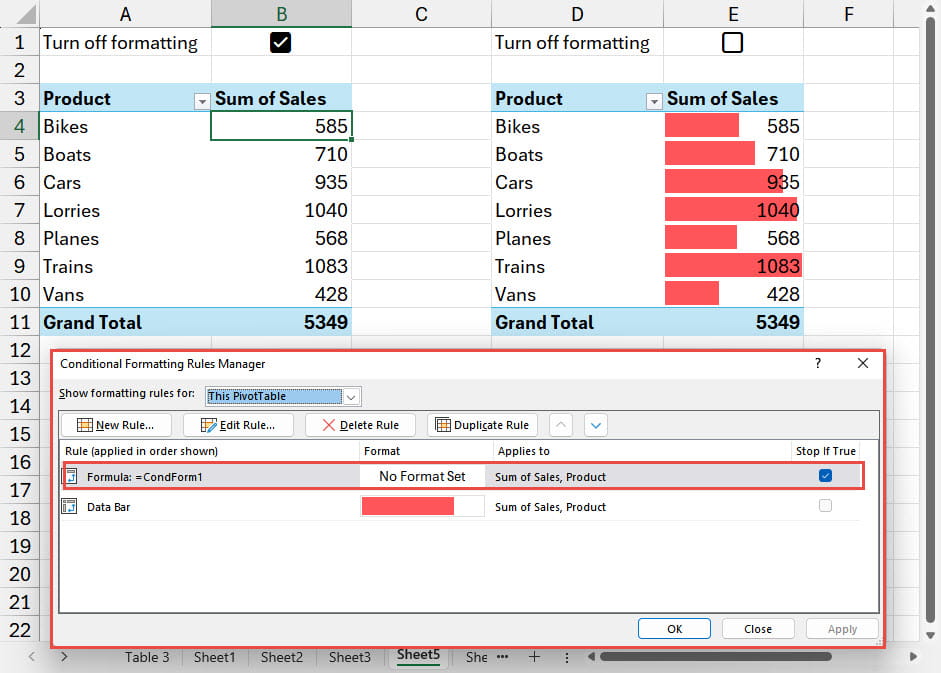
Task: Click the New Rule button
Action: pyautogui.click(x=114, y=425)
